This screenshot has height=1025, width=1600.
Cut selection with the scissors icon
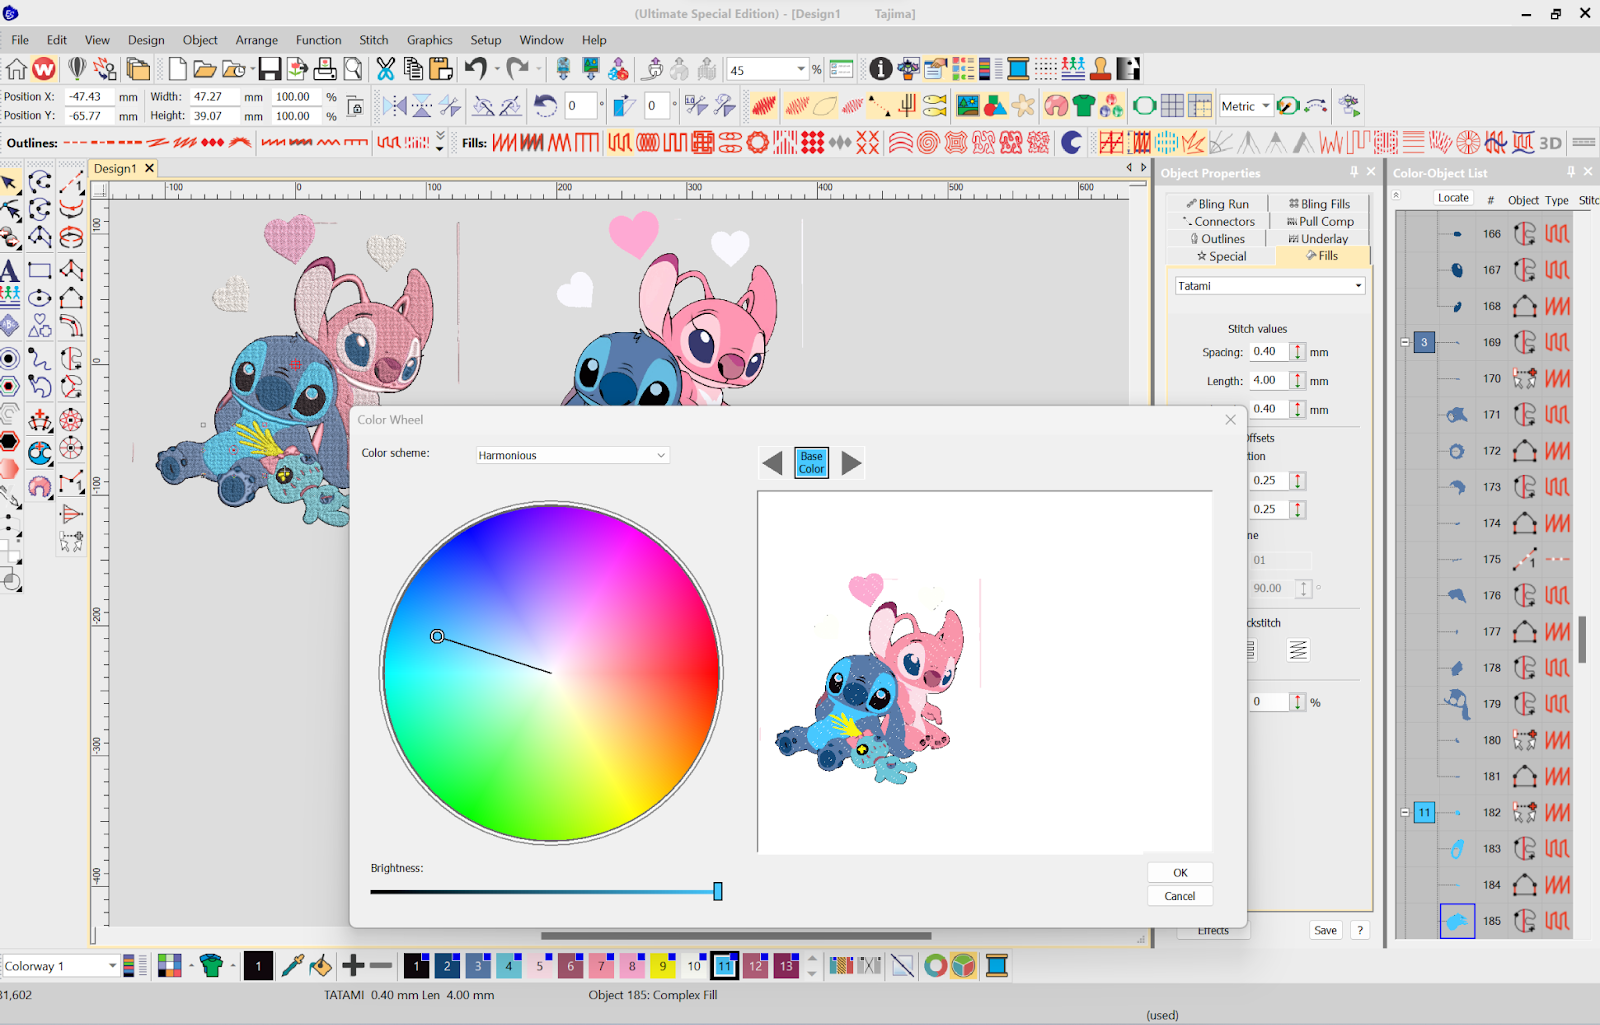[x=385, y=69]
